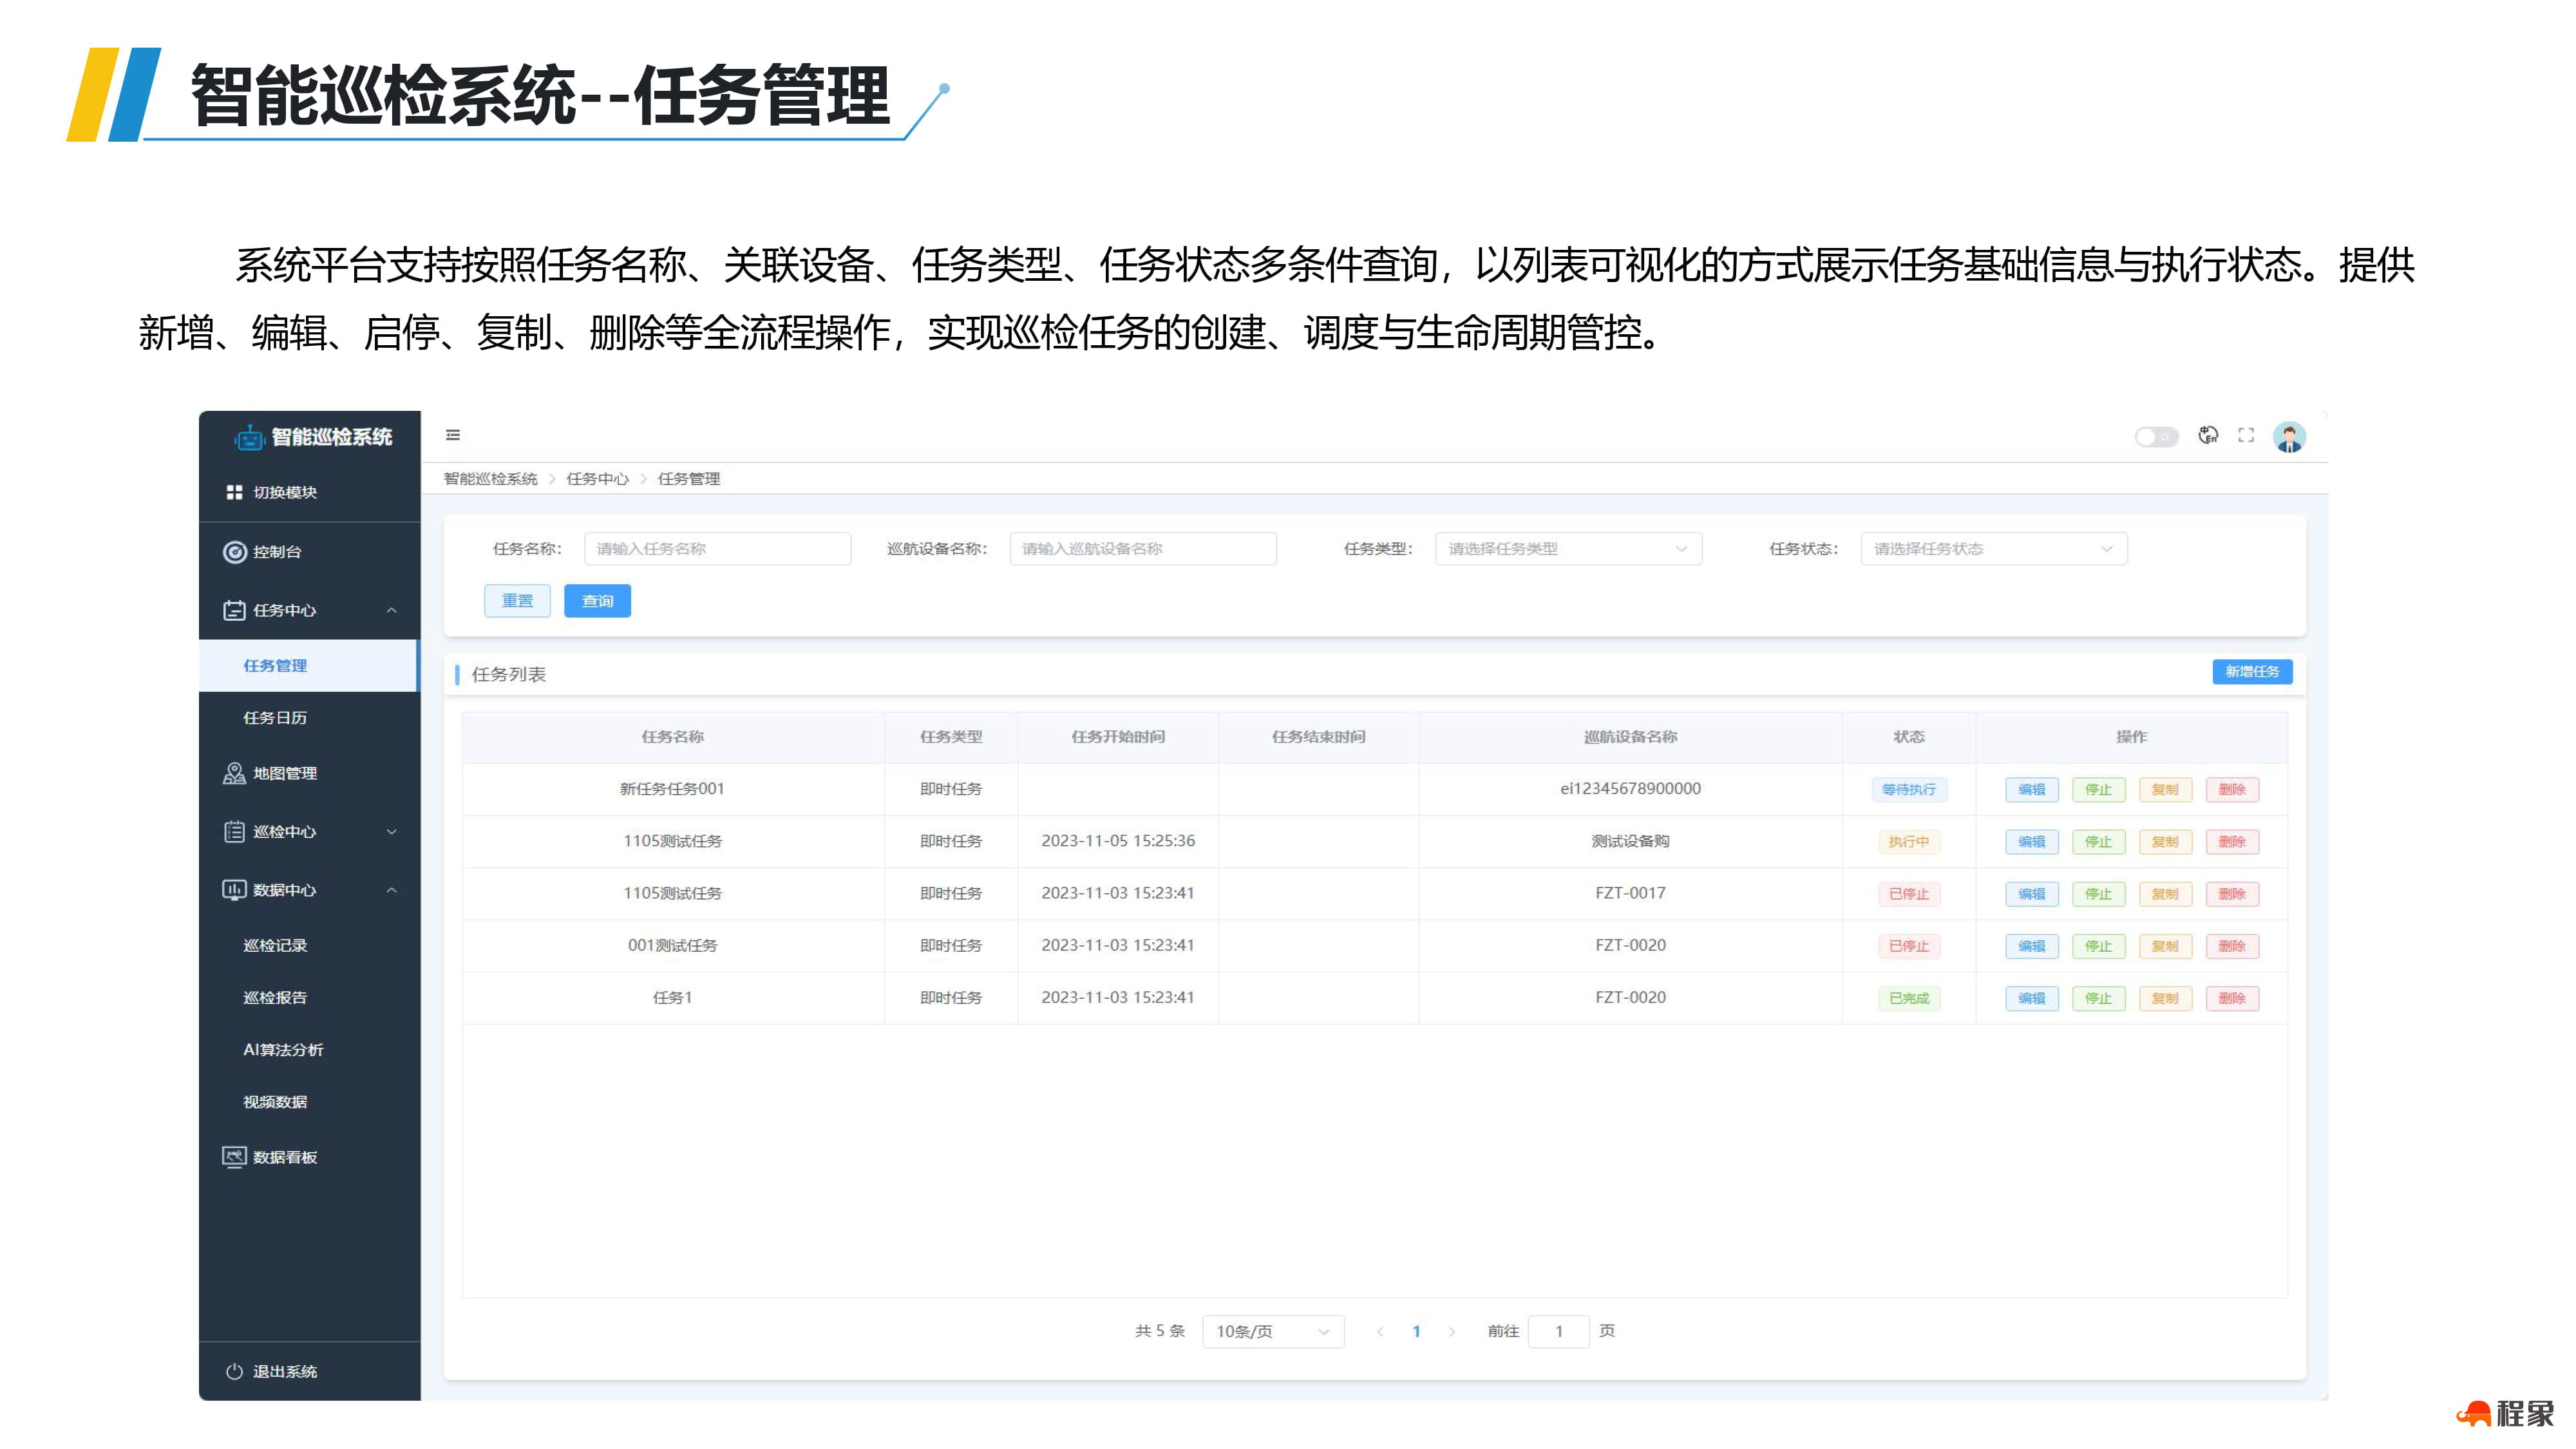Click the 数据看板 monitor icon
This screenshot has width=2576, height=1449.
[x=234, y=1157]
